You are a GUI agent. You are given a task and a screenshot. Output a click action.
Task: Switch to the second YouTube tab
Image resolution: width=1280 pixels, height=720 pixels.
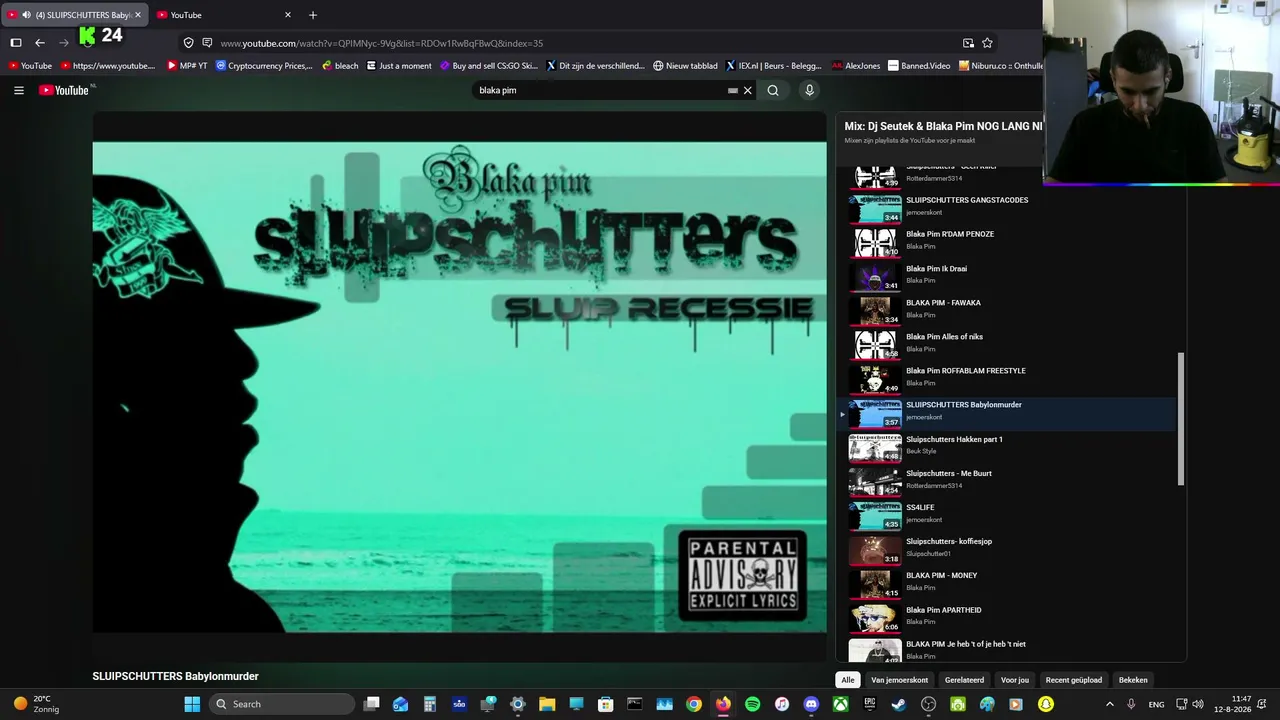point(223,15)
